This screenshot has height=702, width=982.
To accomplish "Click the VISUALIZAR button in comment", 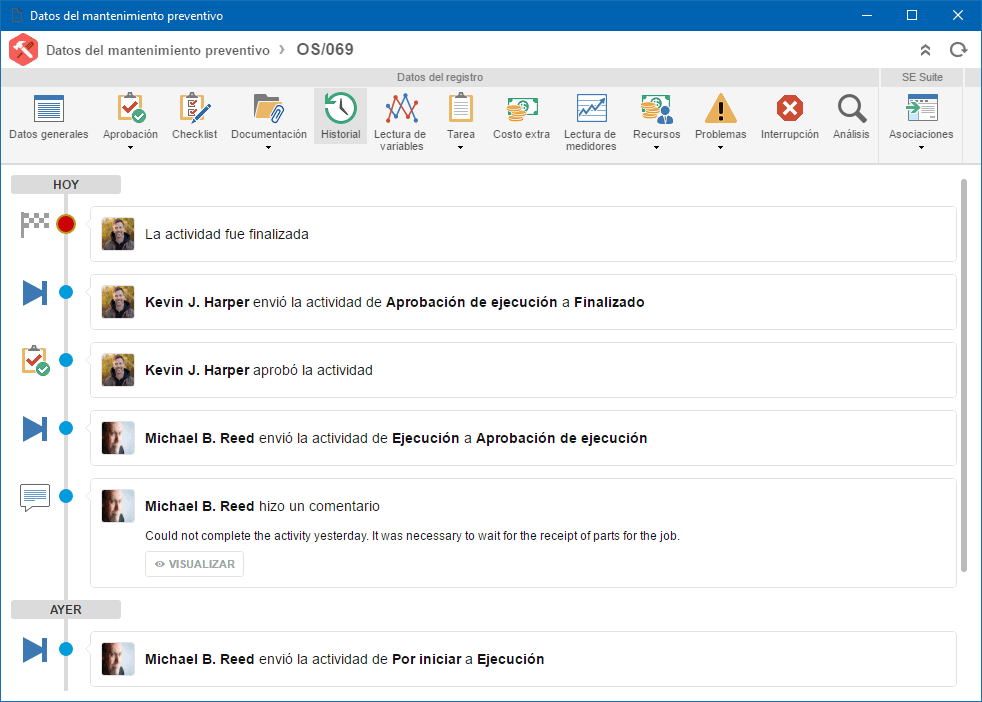I will (195, 564).
